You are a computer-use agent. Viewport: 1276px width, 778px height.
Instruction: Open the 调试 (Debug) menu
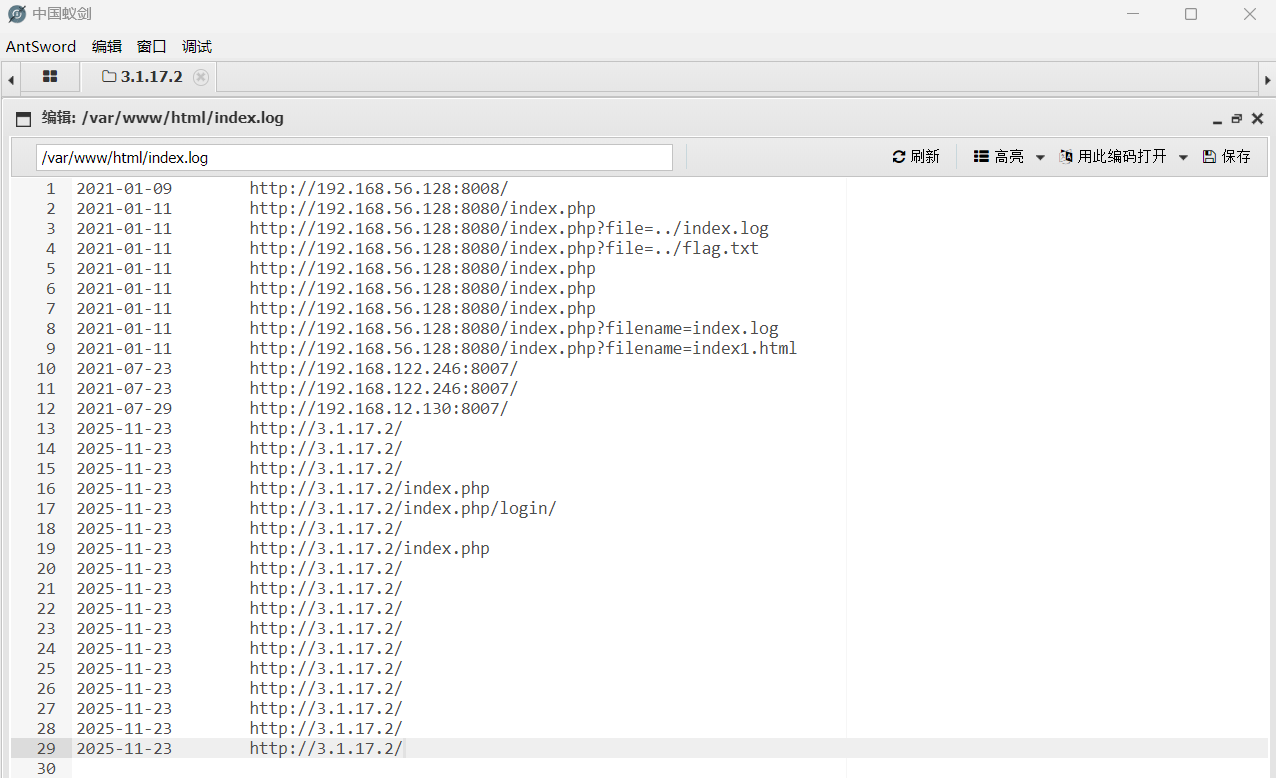197,47
